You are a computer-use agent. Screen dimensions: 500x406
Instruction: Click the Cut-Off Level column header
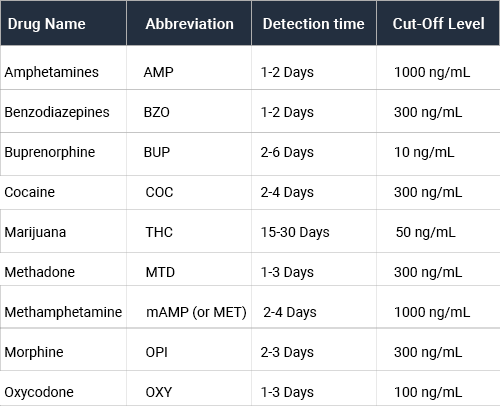(x=438, y=23)
